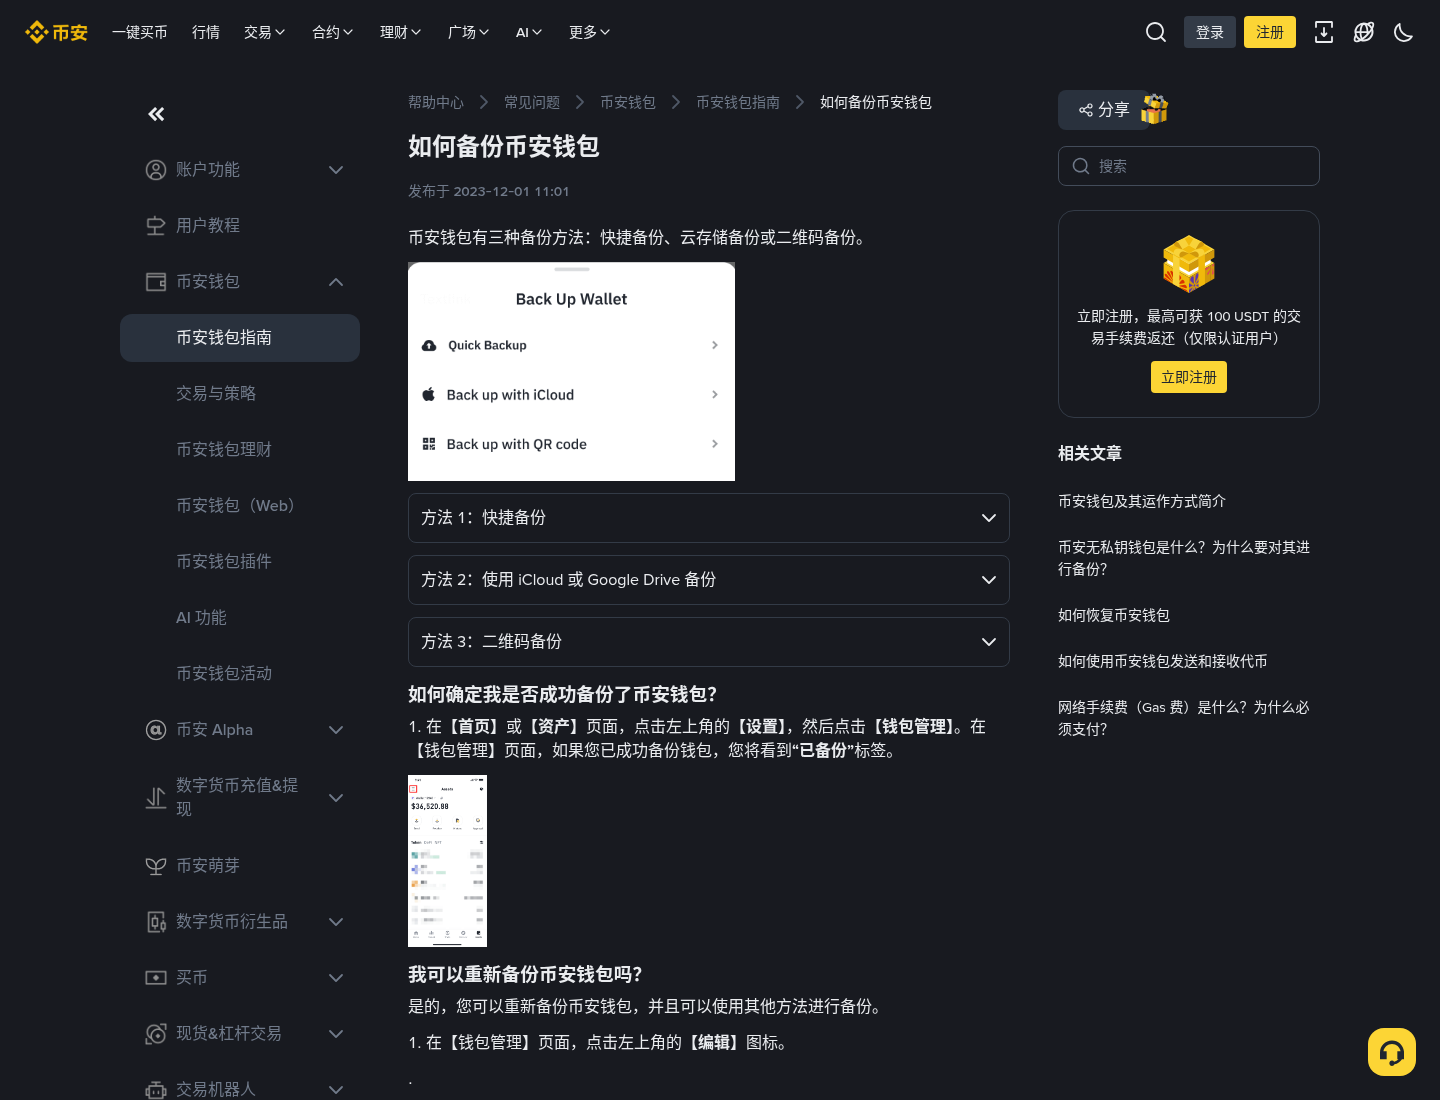Viewport: 1440px width, 1100px height.
Task: Select AI 功能 sidebar item
Action: 240,618
